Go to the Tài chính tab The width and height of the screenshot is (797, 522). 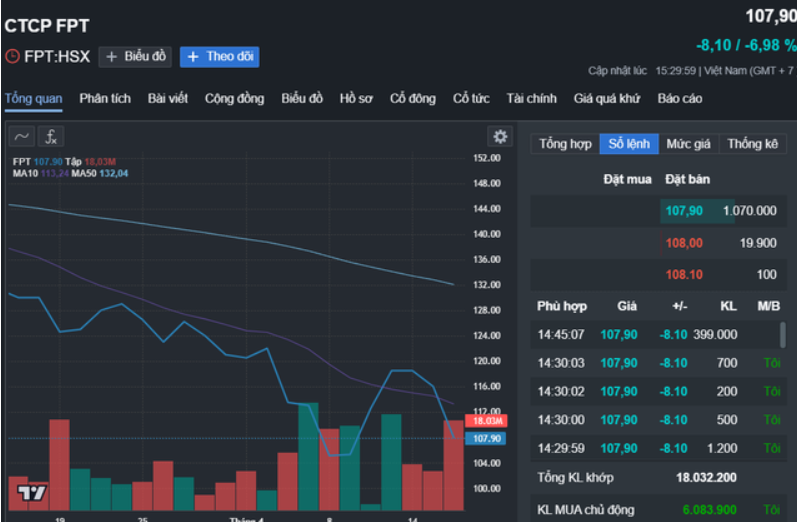[x=531, y=99]
